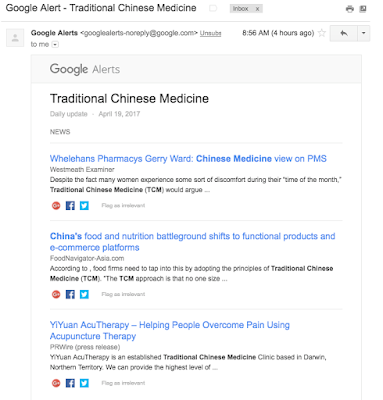The image size is (383, 400).
Task: Expand recipient details next to 'to me'
Action: (x=55, y=44)
